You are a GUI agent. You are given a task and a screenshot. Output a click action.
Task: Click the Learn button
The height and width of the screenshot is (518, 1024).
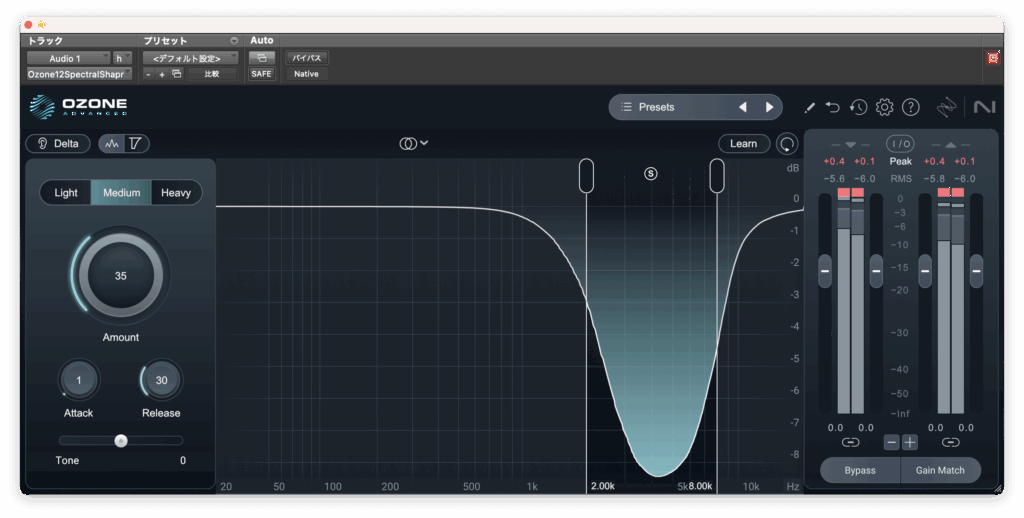coord(743,144)
